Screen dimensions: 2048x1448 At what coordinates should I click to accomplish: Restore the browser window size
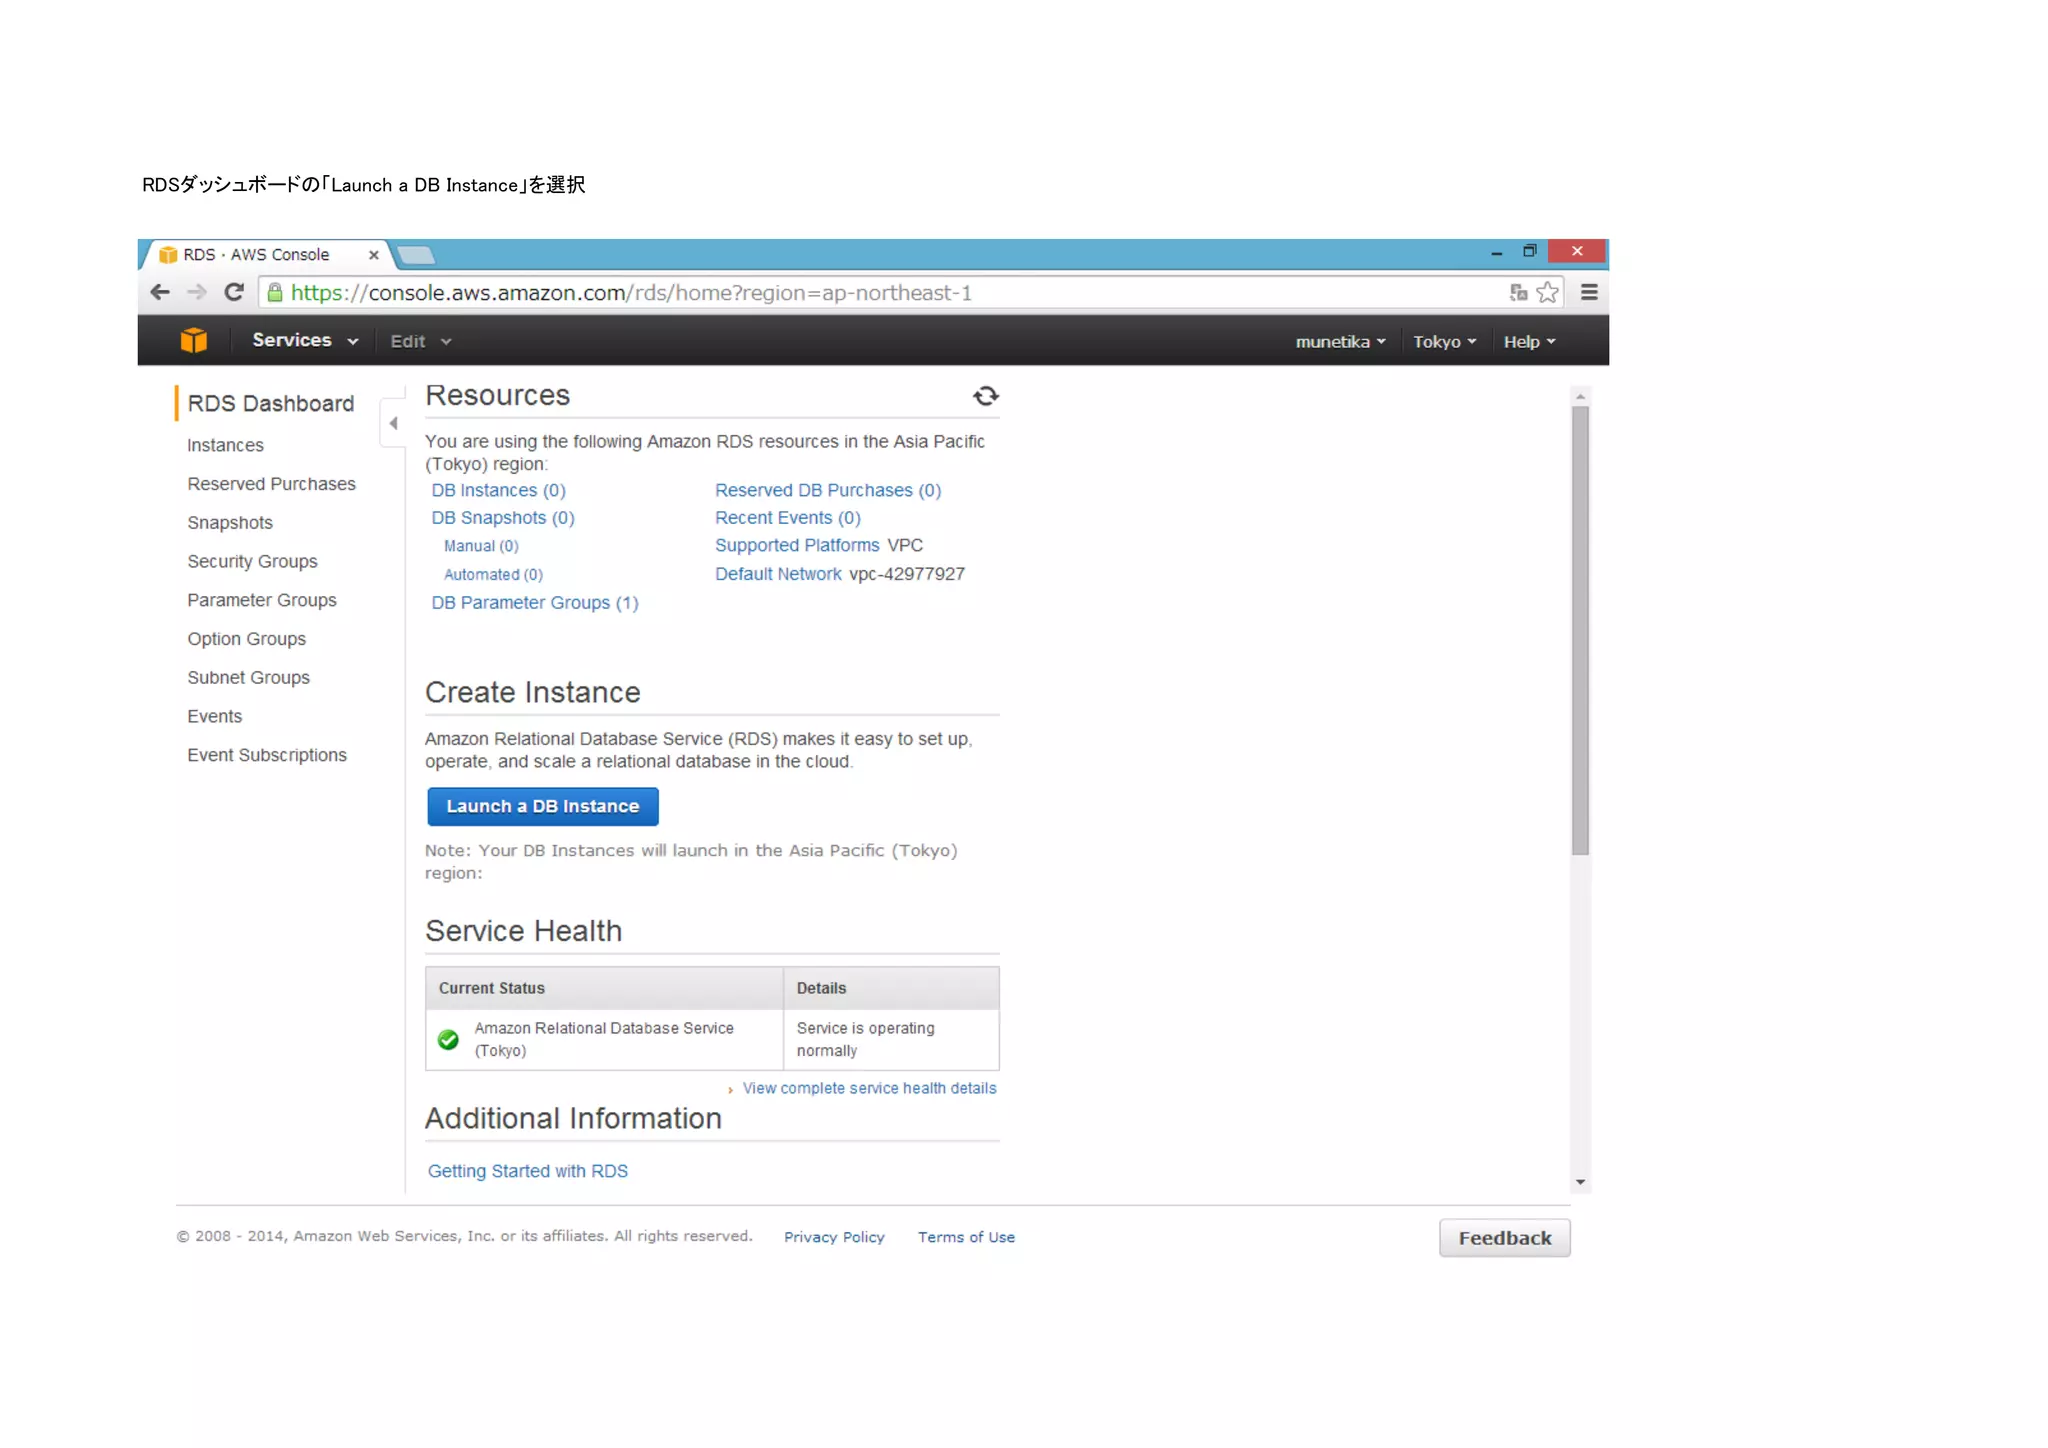tap(1529, 252)
